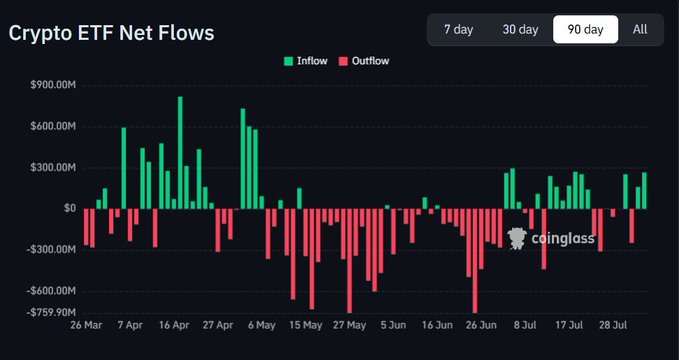This screenshot has height=360, width=679.
Task: Click the -$600.00M y-axis label
Action: pos(52,291)
